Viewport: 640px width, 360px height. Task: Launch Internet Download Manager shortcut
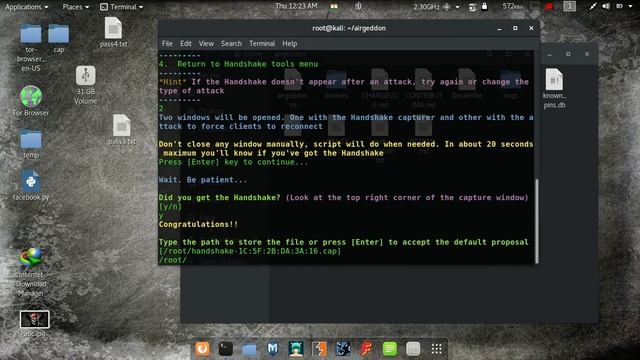(x=31, y=271)
